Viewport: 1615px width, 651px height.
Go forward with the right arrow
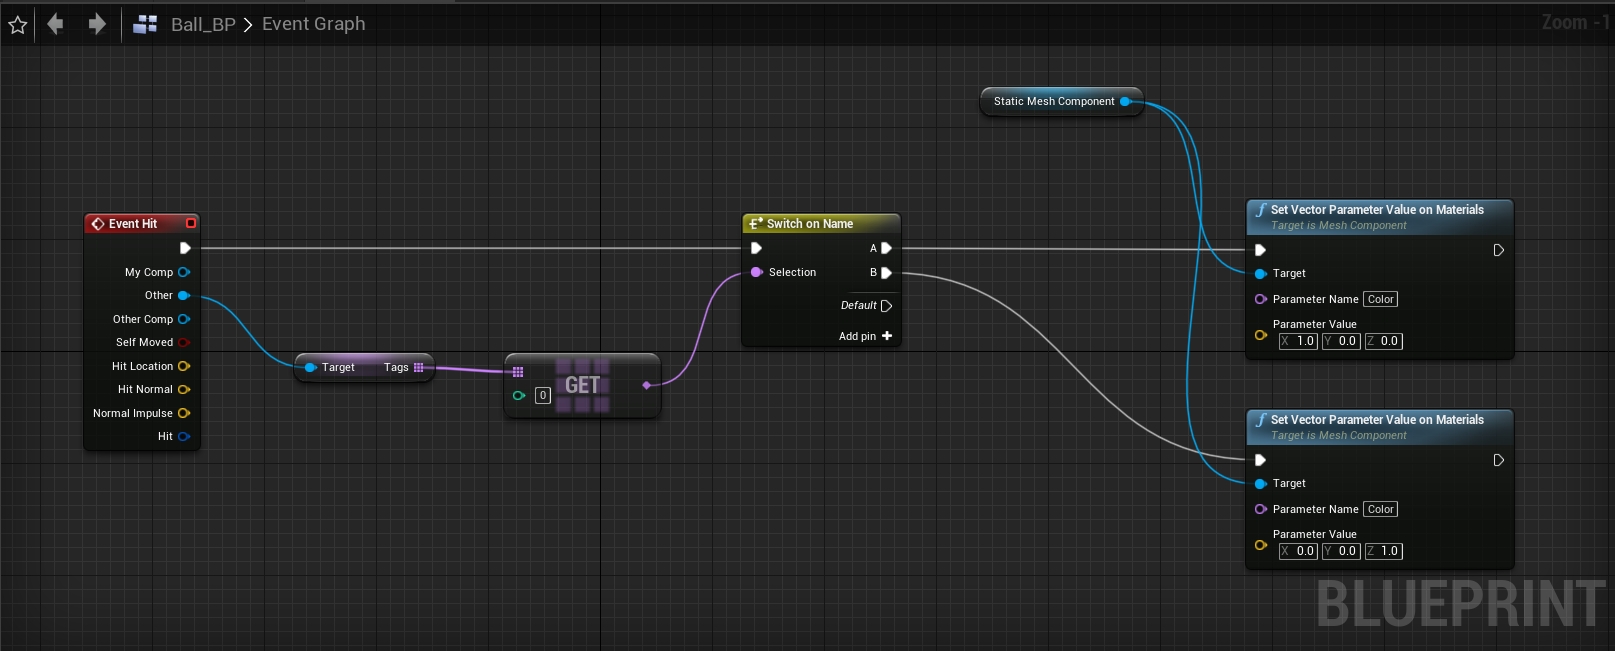pos(97,23)
